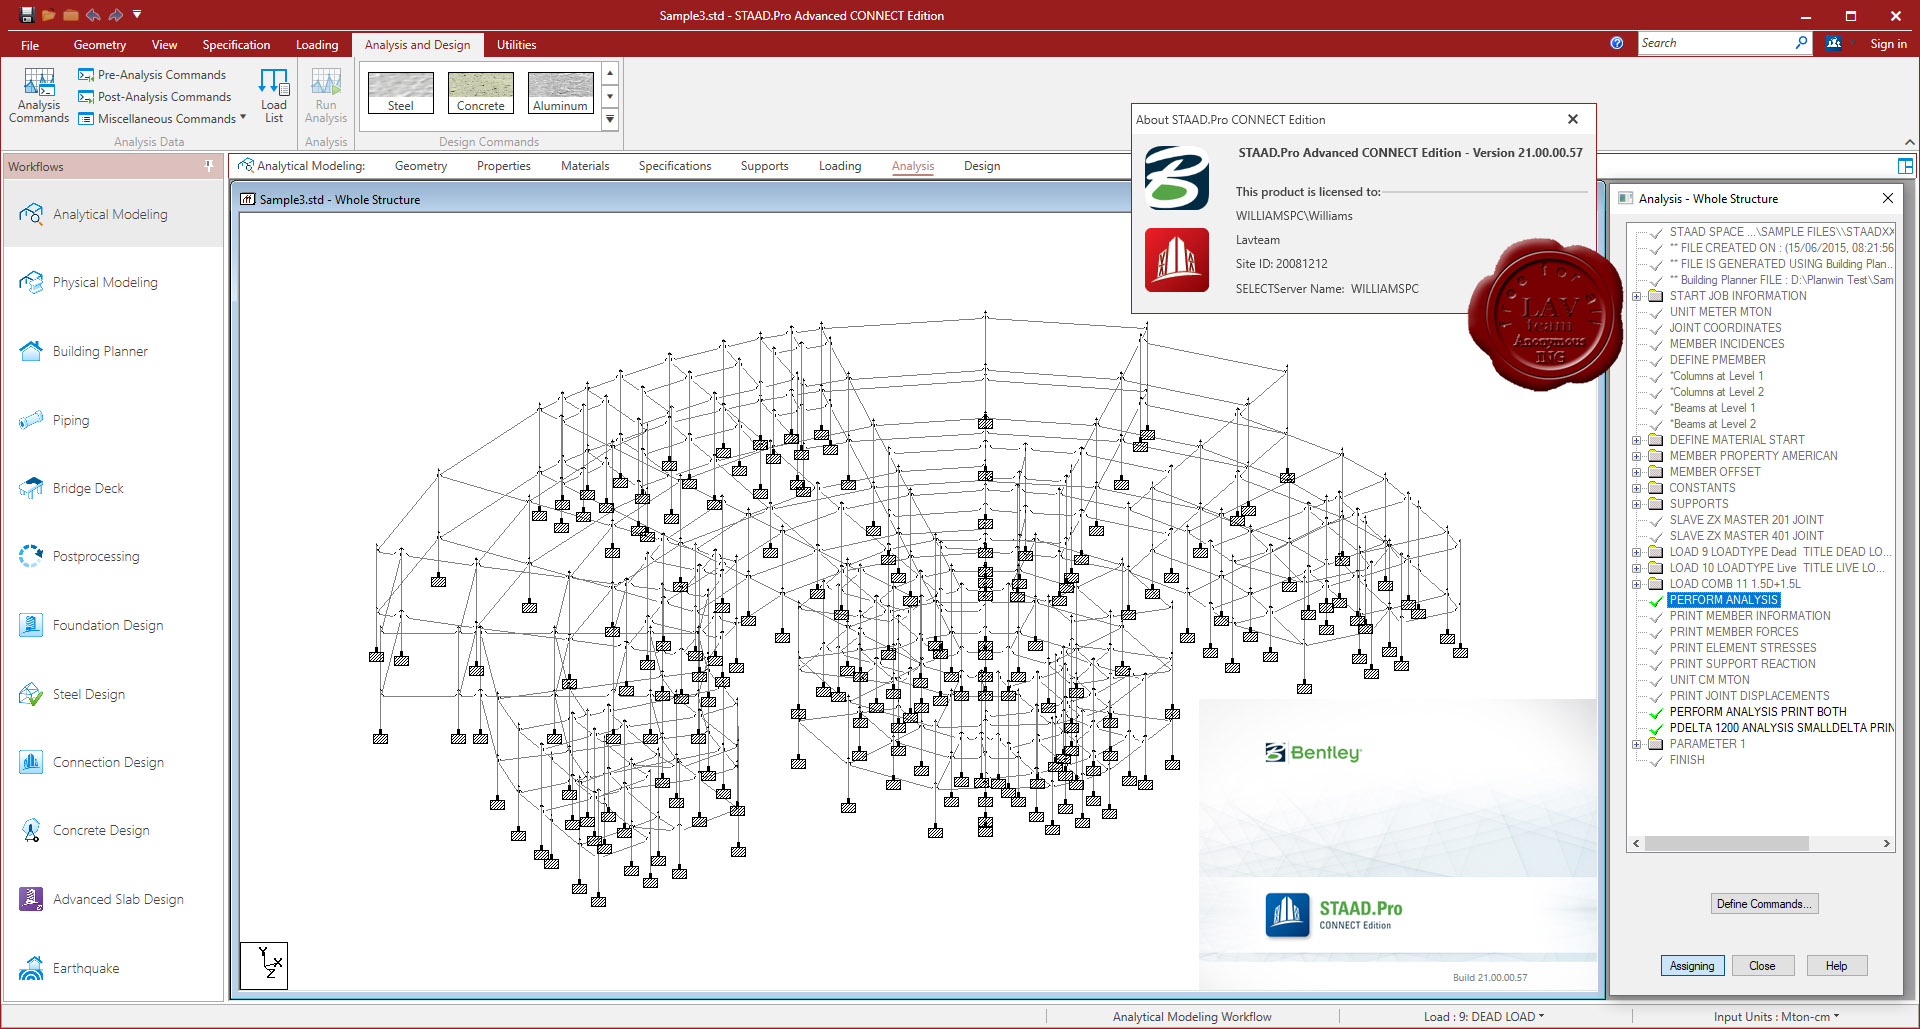Screen dimensions: 1920x1029
Task: Open the quick access toolbar customize arrow
Action: tap(137, 15)
